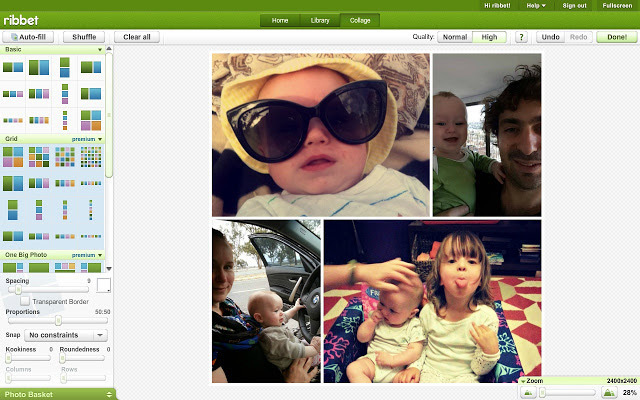Click the question mark help button
The width and height of the screenshot is (640, 400).
pyautogui.click(x=521, y=37)
